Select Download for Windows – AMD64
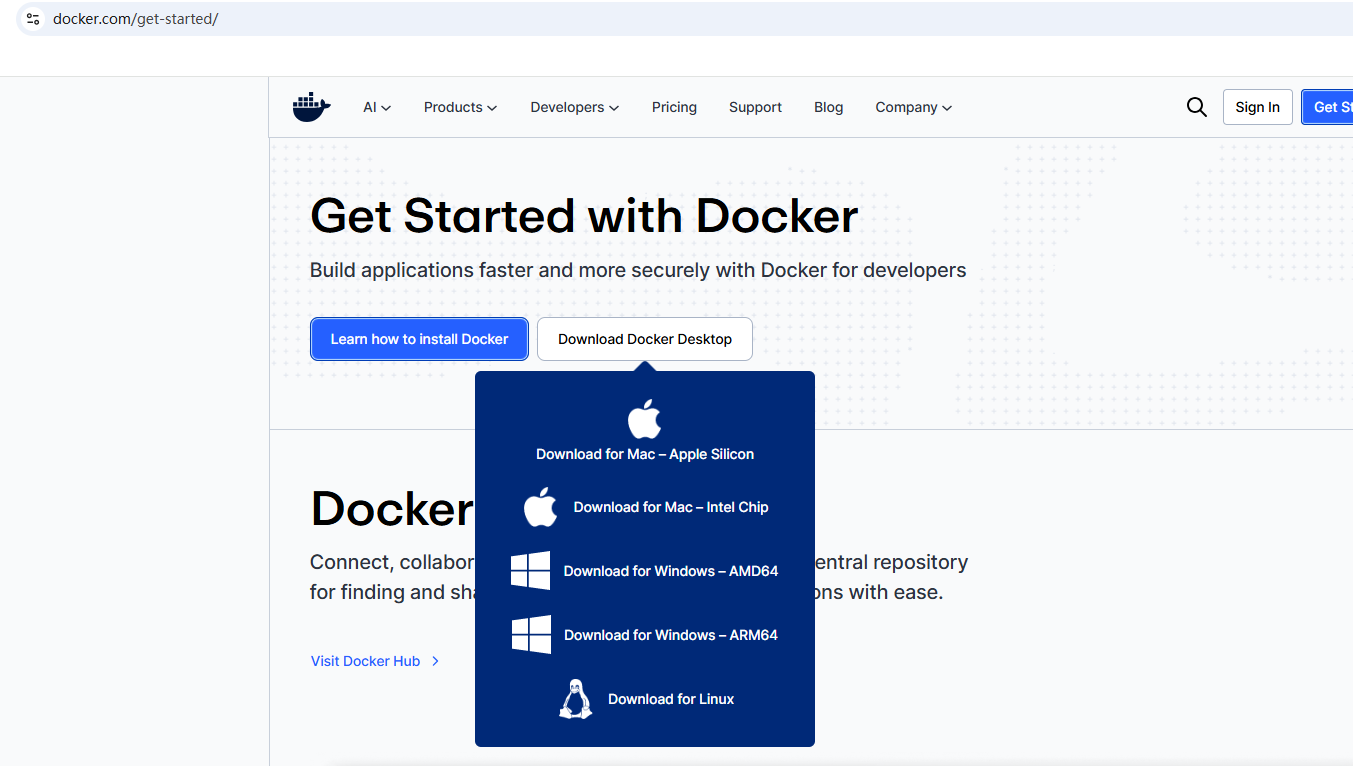 point(671,571)
